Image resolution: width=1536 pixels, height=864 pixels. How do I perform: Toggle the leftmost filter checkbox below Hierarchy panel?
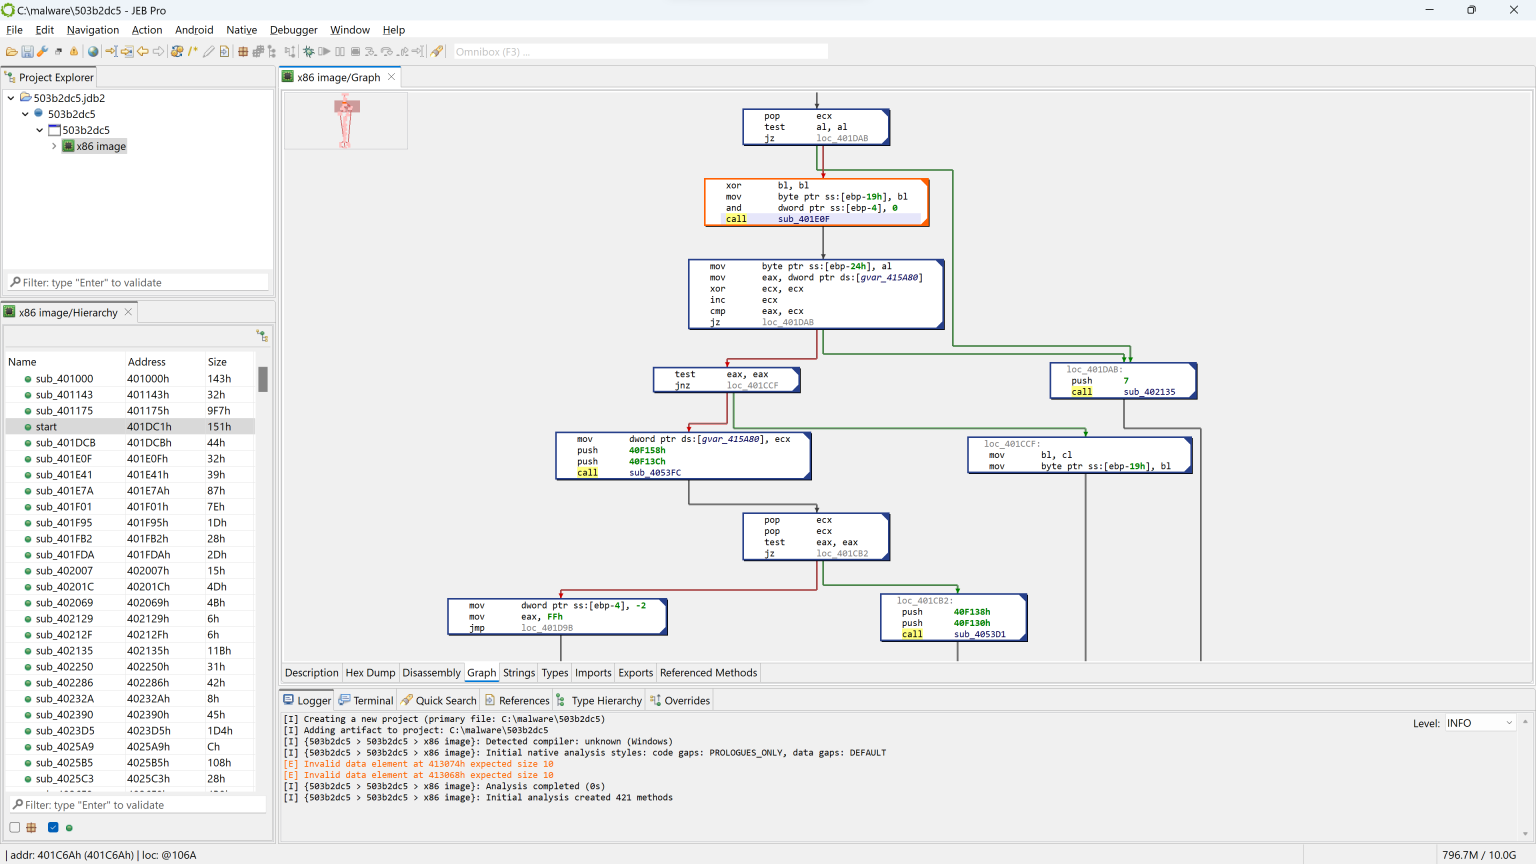click(14, 827)
